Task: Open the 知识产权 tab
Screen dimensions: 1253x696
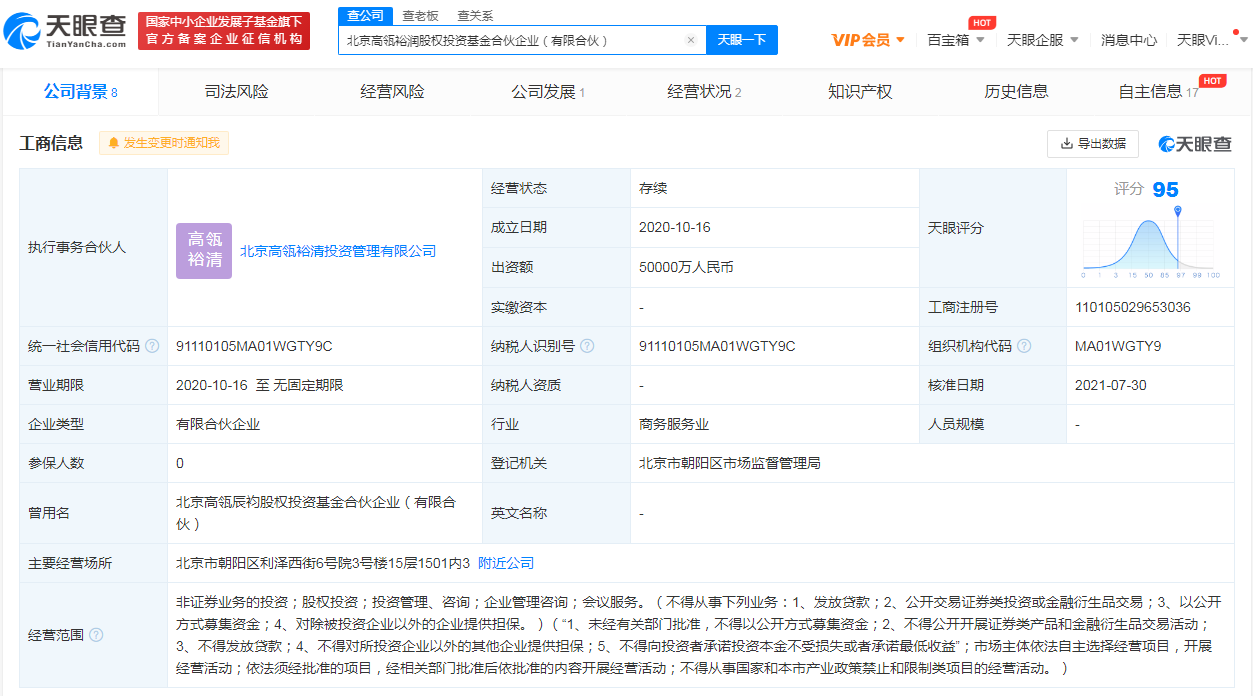Action: point(860,92)
